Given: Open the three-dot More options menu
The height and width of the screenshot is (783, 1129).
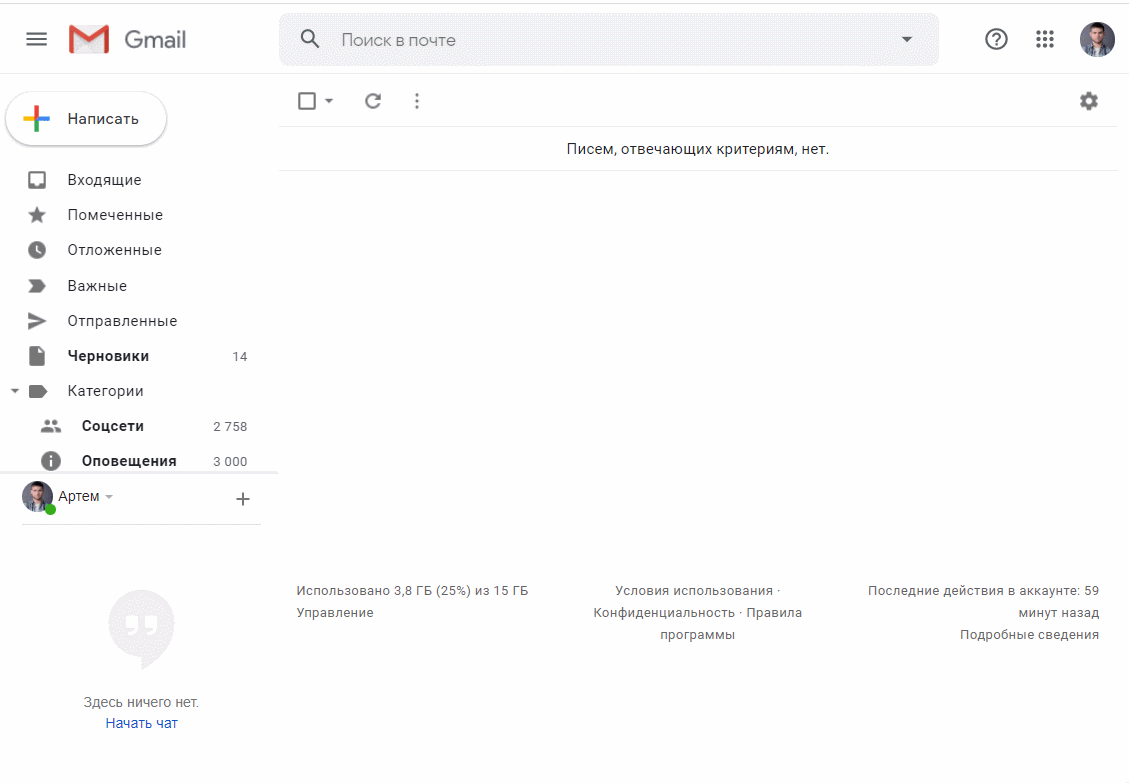Looking at the screenshot, I should 417,101.
